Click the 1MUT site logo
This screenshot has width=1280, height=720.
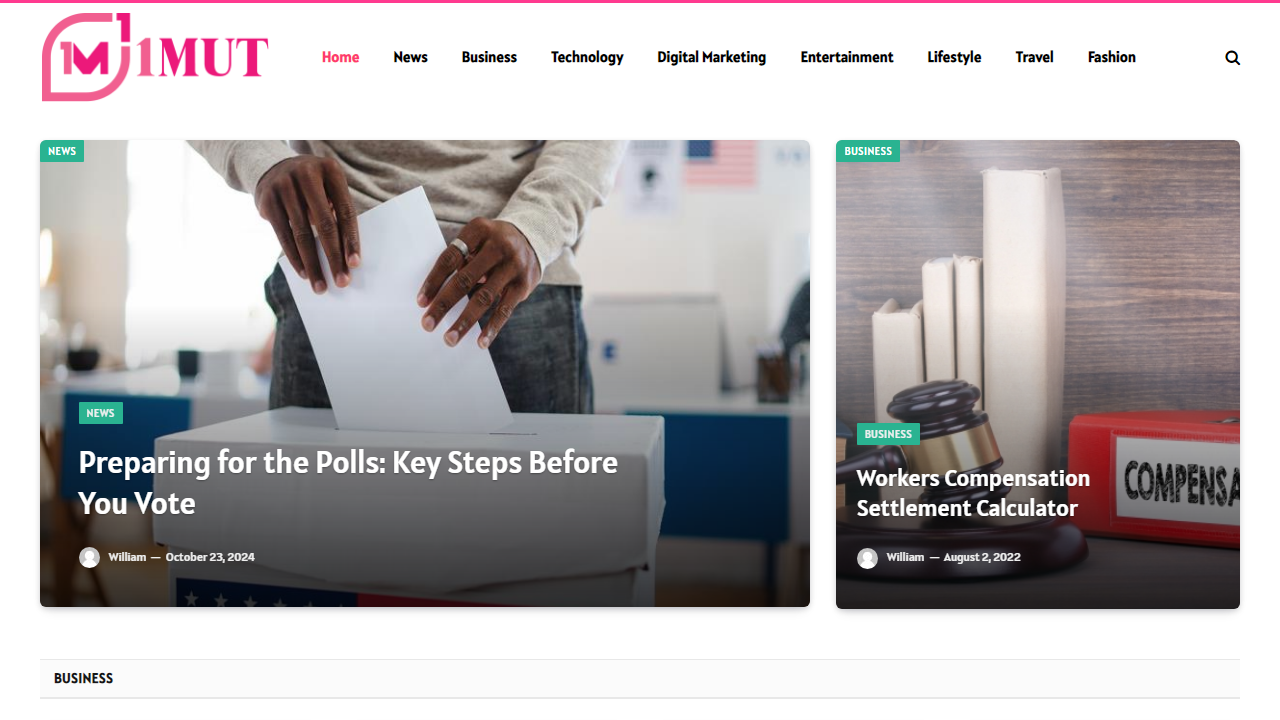point(155,57)
